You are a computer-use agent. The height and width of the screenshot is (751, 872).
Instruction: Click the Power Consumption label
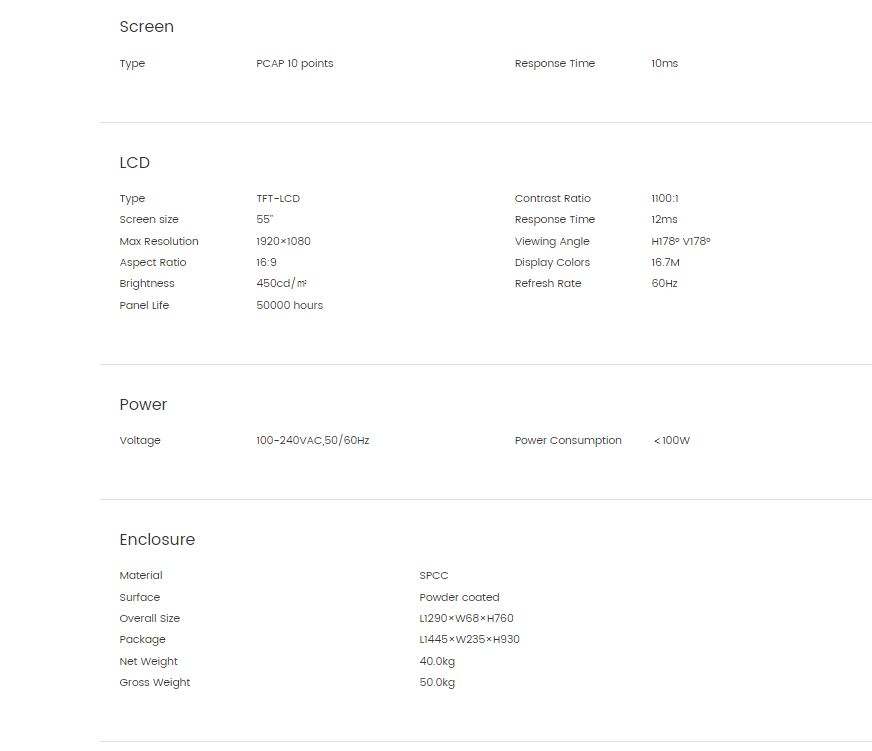[568, 441]
